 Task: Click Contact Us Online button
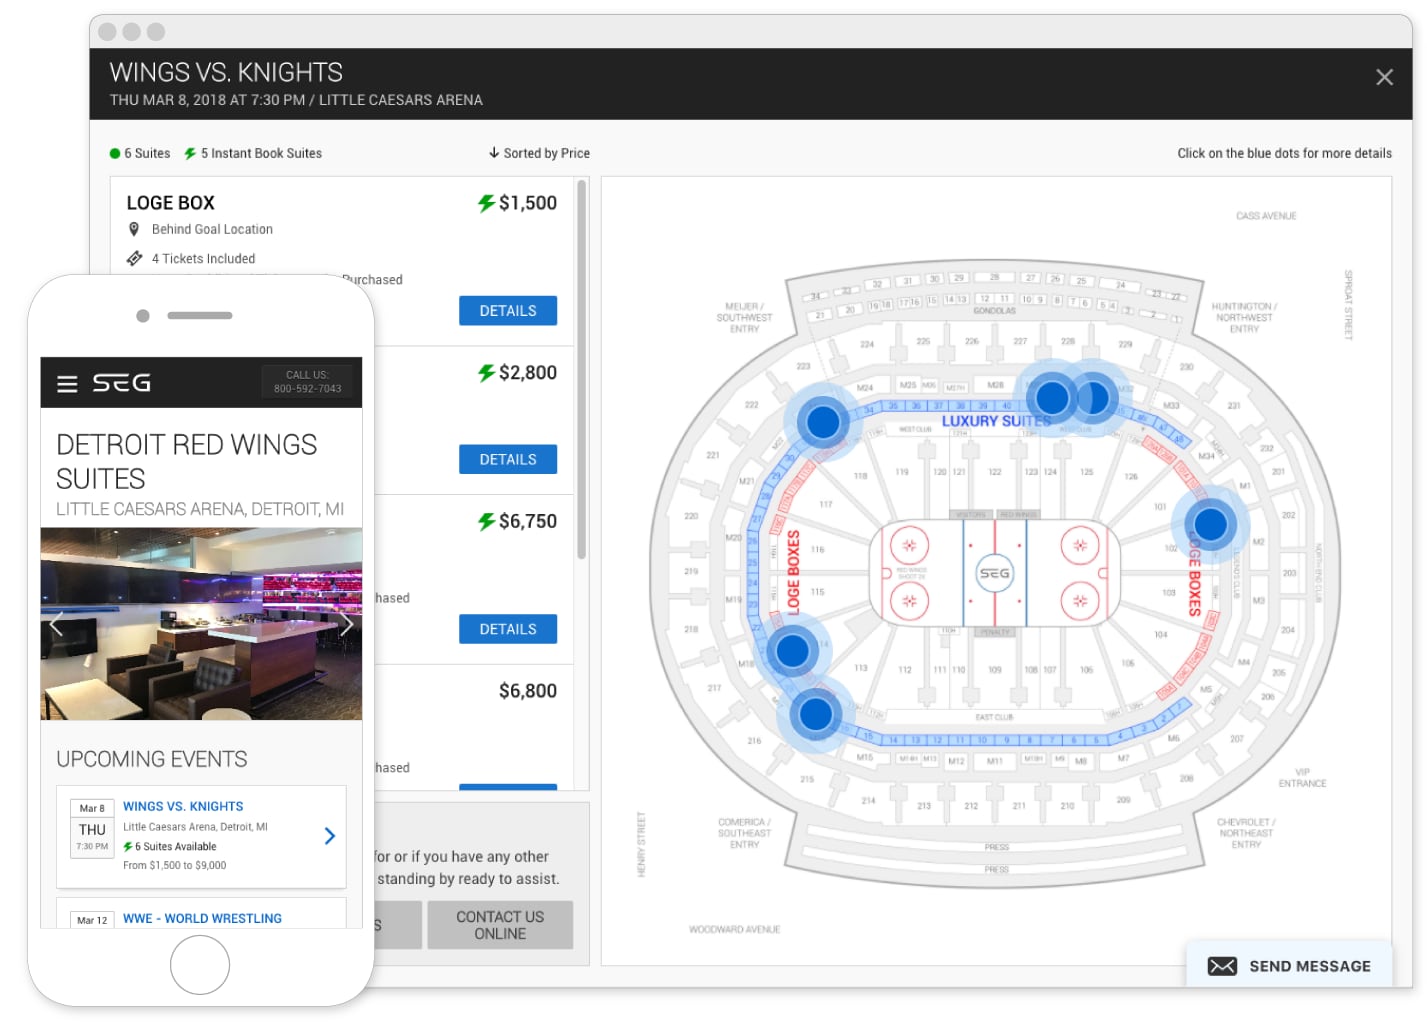click(499, 925)
